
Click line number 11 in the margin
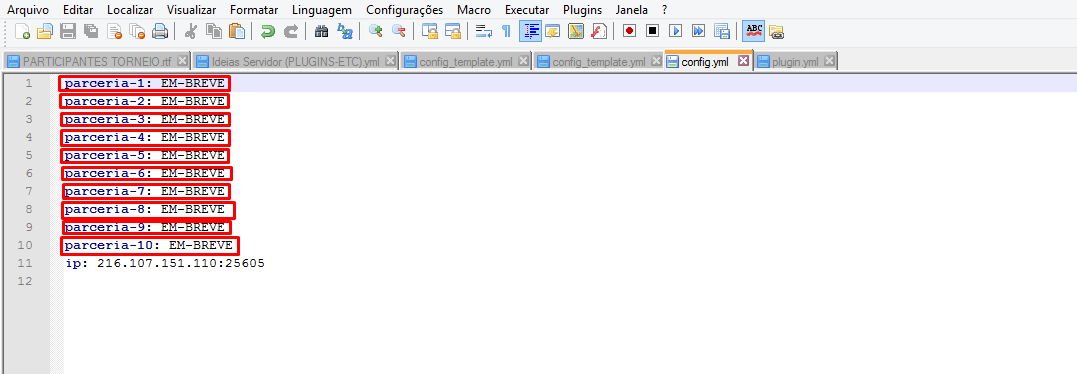click(x=25, y=263)
